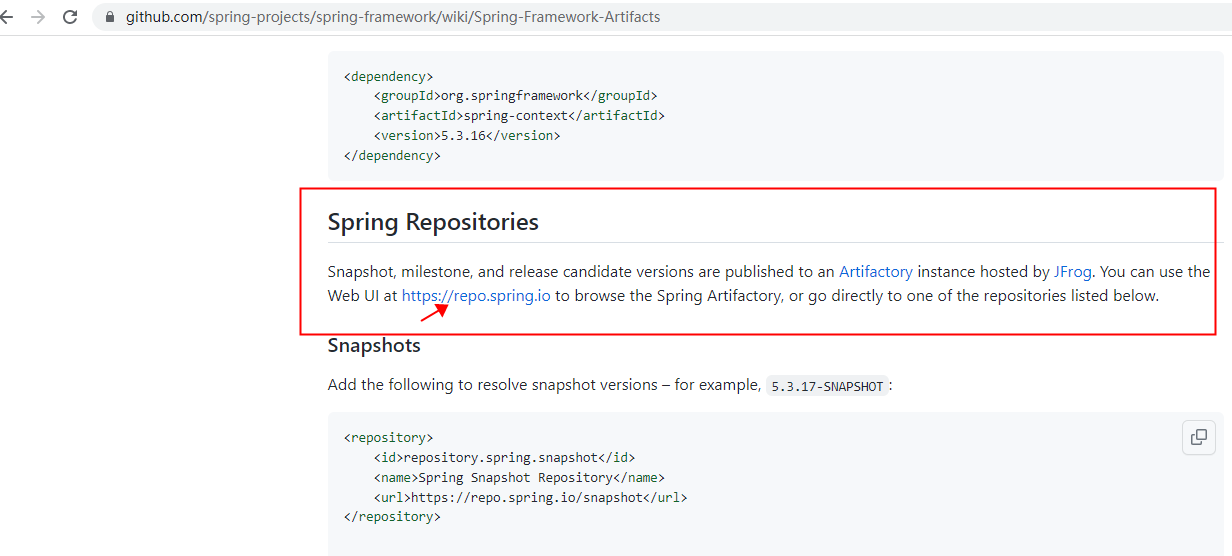Image resolution: width=1232 pixels, height=556 pixels.
Task: Open the Artifactory link
Action: [876, 271]
